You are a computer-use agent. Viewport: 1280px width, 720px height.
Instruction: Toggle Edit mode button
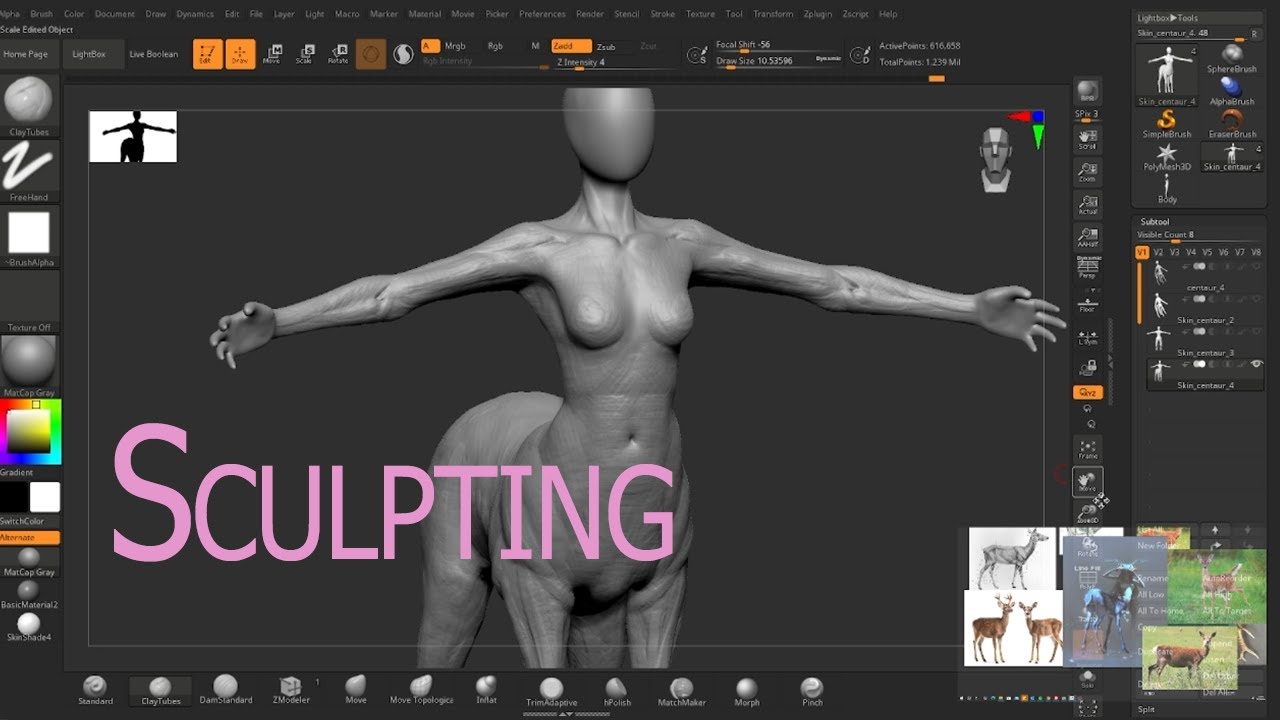click(x=208, y=54)
